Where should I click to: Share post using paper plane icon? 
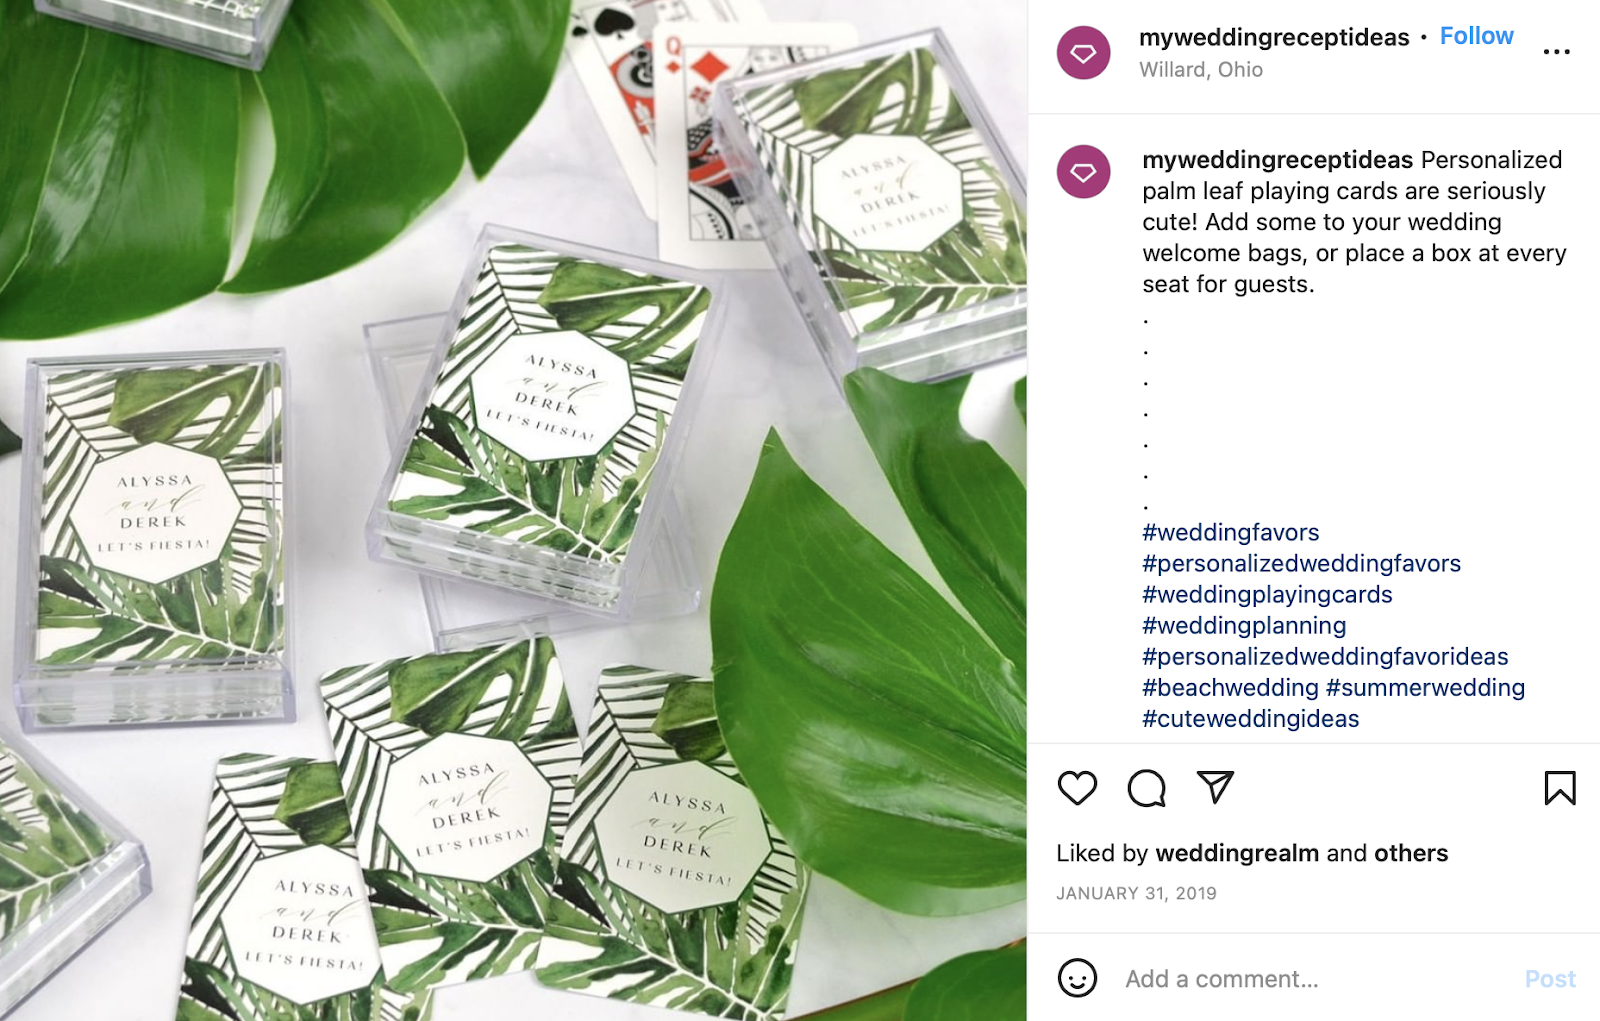[x=1215, y=787]
